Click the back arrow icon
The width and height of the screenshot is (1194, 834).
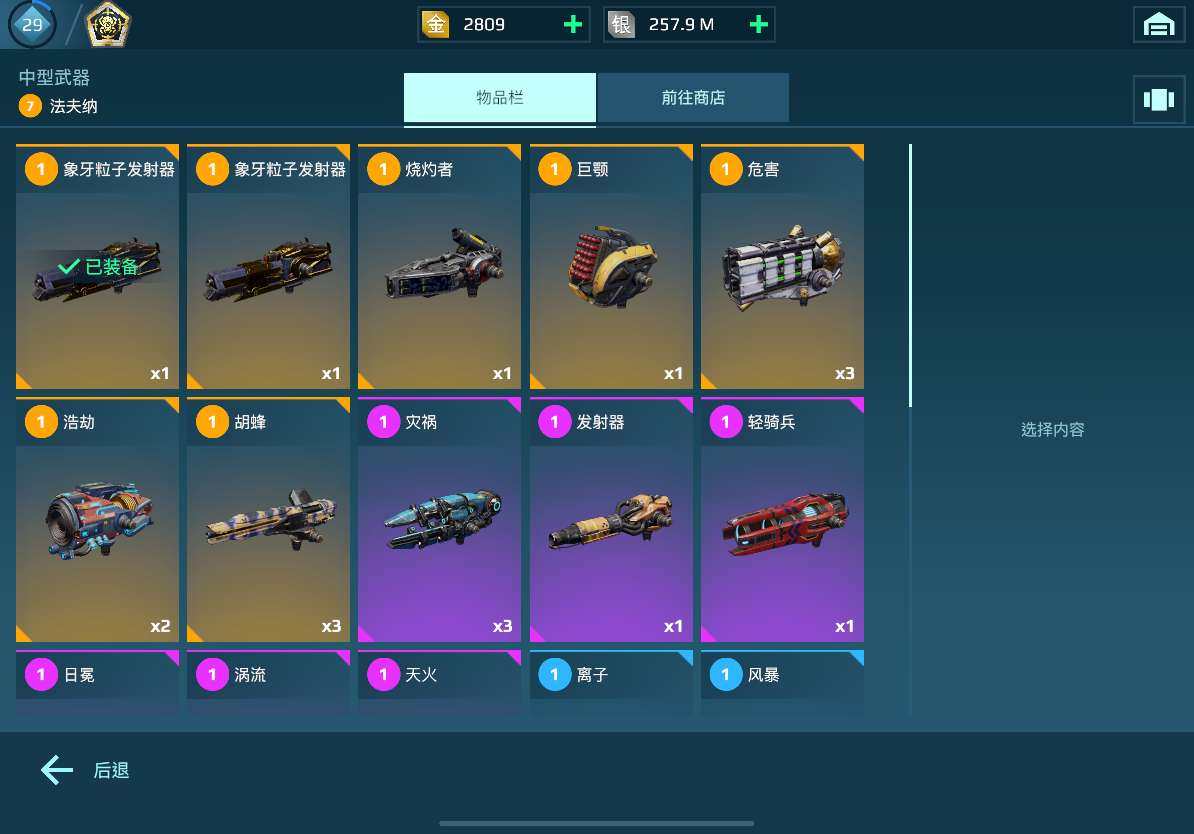coord(57,770)
